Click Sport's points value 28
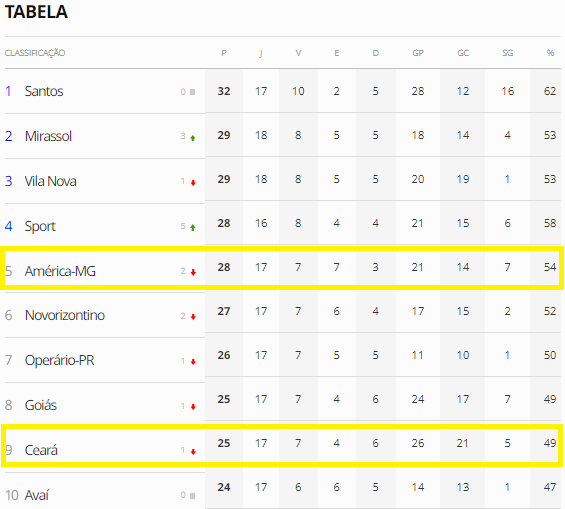565x509 pixels. pyautogui.click(x=224, y=223)
